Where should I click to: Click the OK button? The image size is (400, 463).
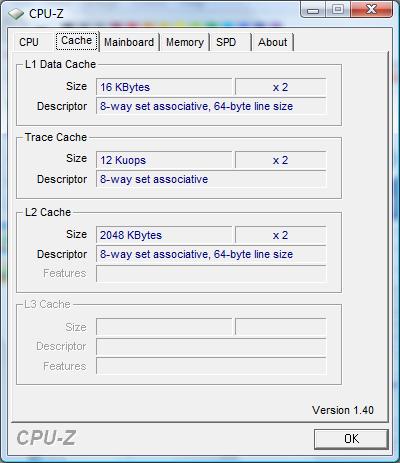[x=351, y=439]
